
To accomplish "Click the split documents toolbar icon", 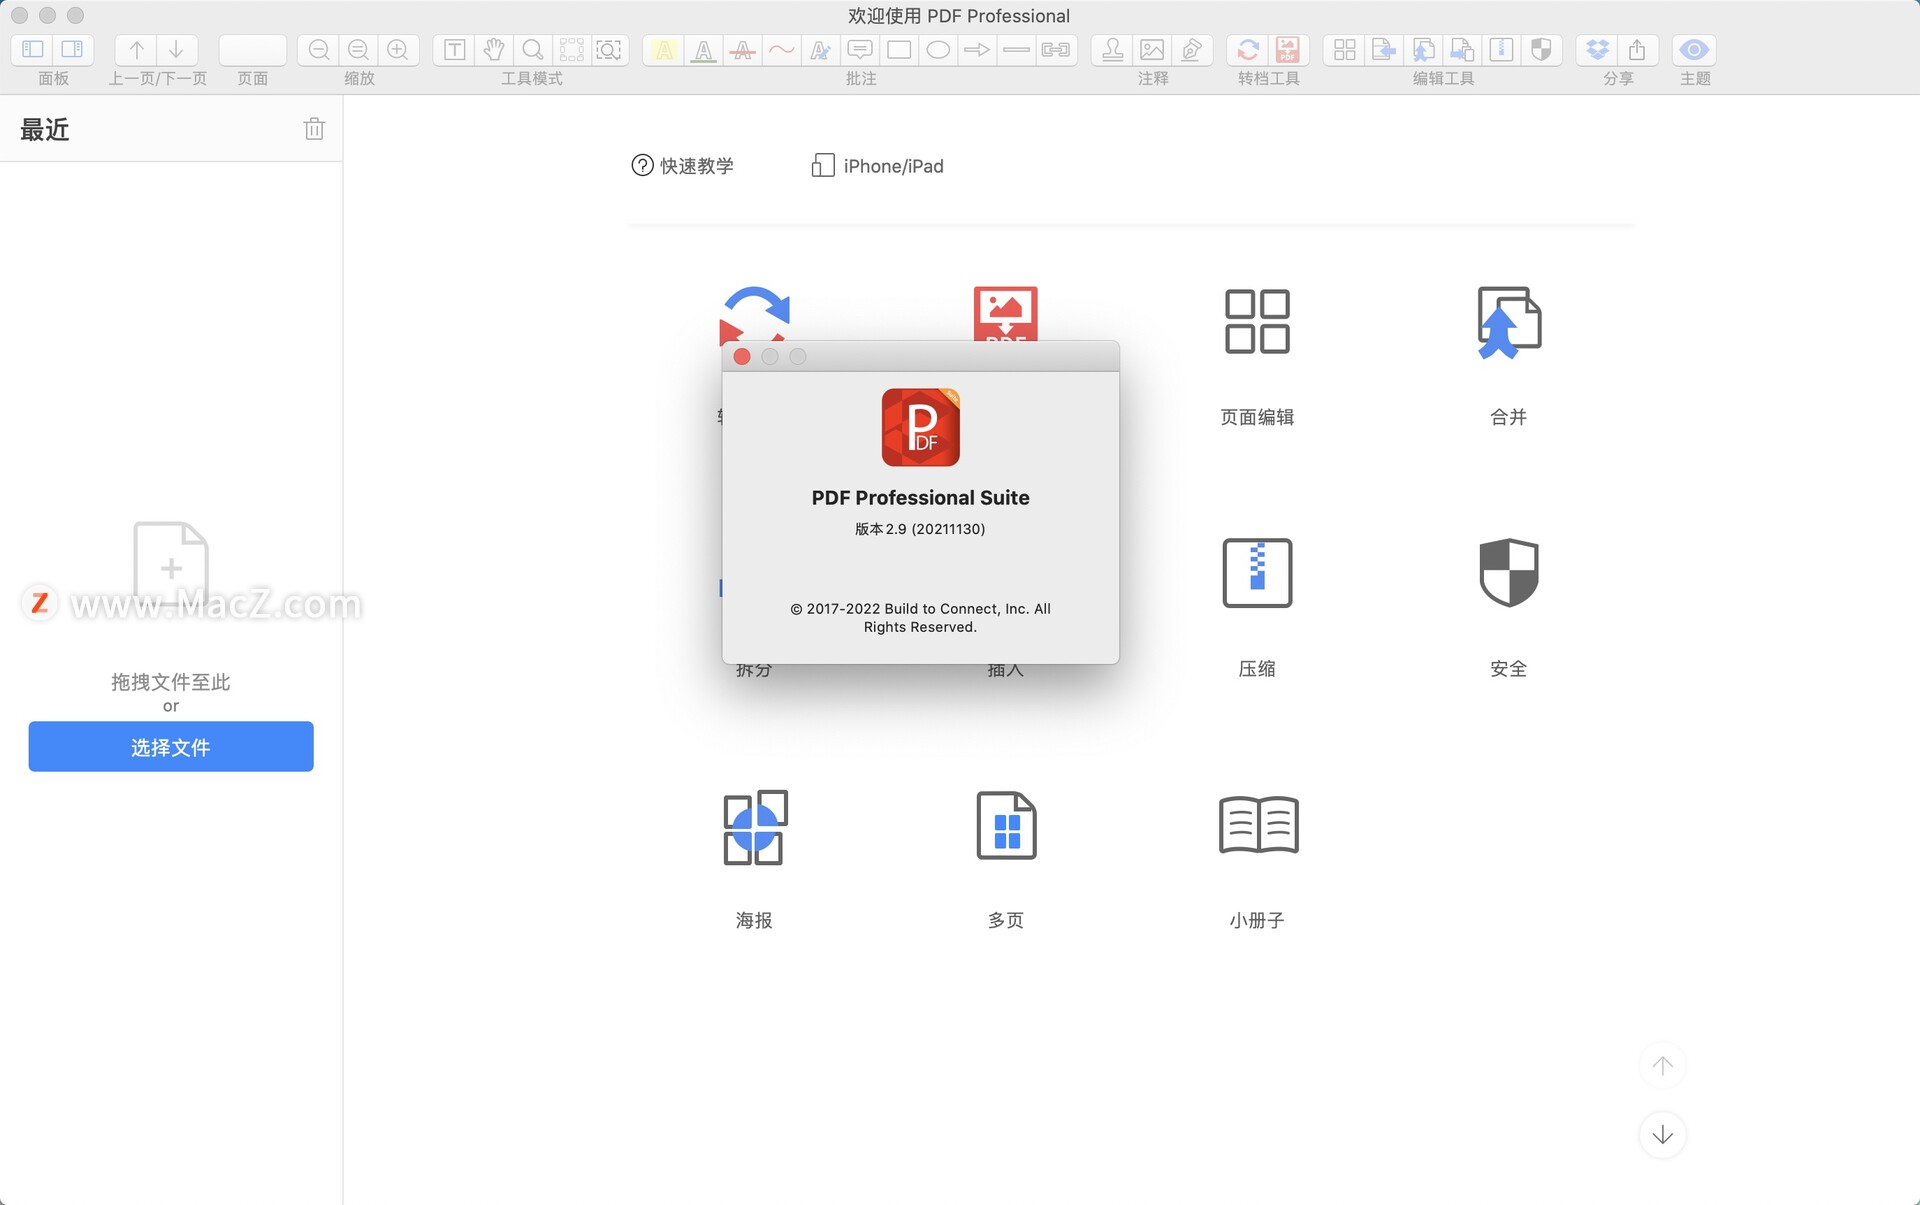I will click(x=1462, y=49).
